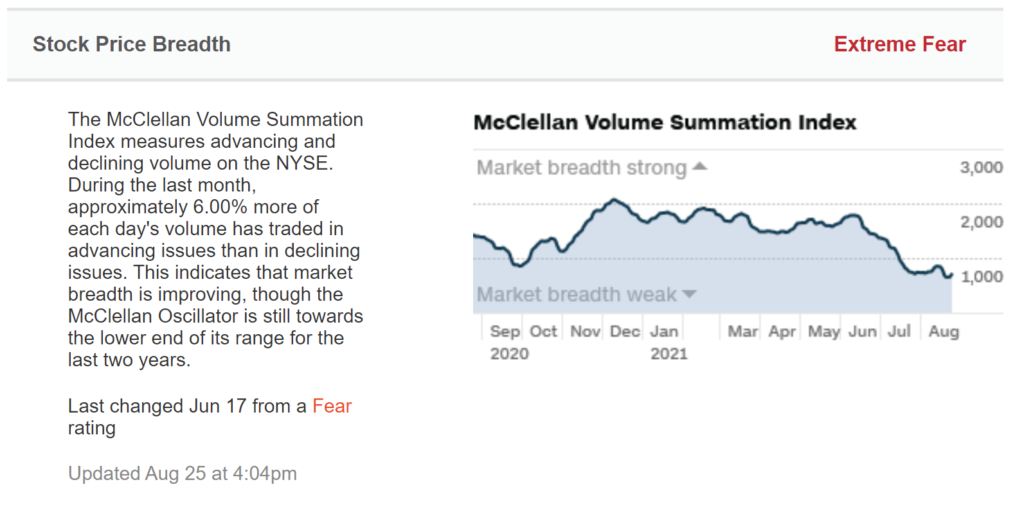This screenshot has width=1024, height=507.
Task: Click the Jul month label on chart axis
Action: 898,331
